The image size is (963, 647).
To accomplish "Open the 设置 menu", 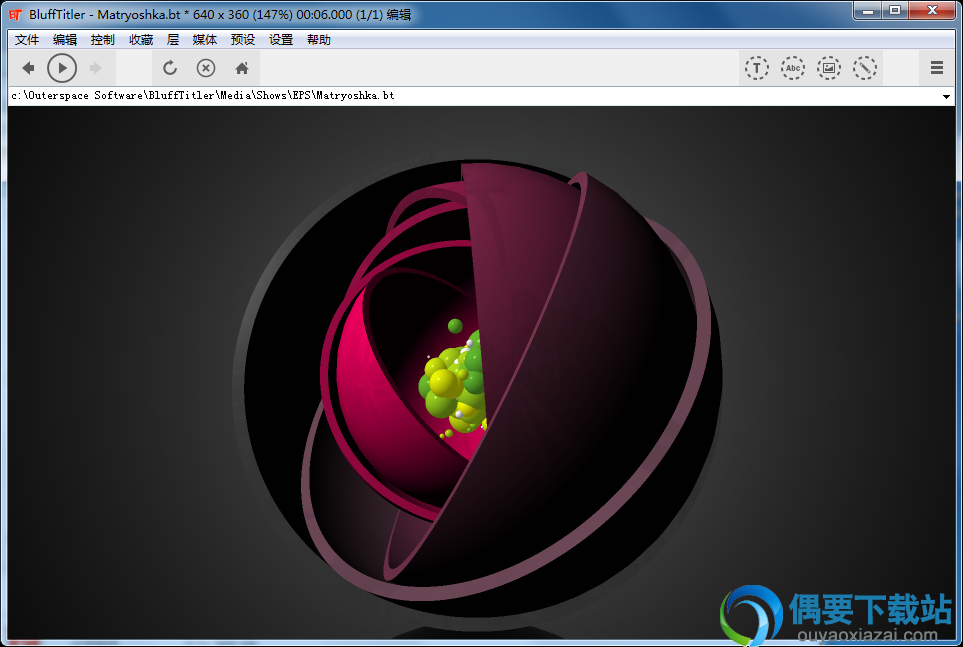I will click(281, 40).
